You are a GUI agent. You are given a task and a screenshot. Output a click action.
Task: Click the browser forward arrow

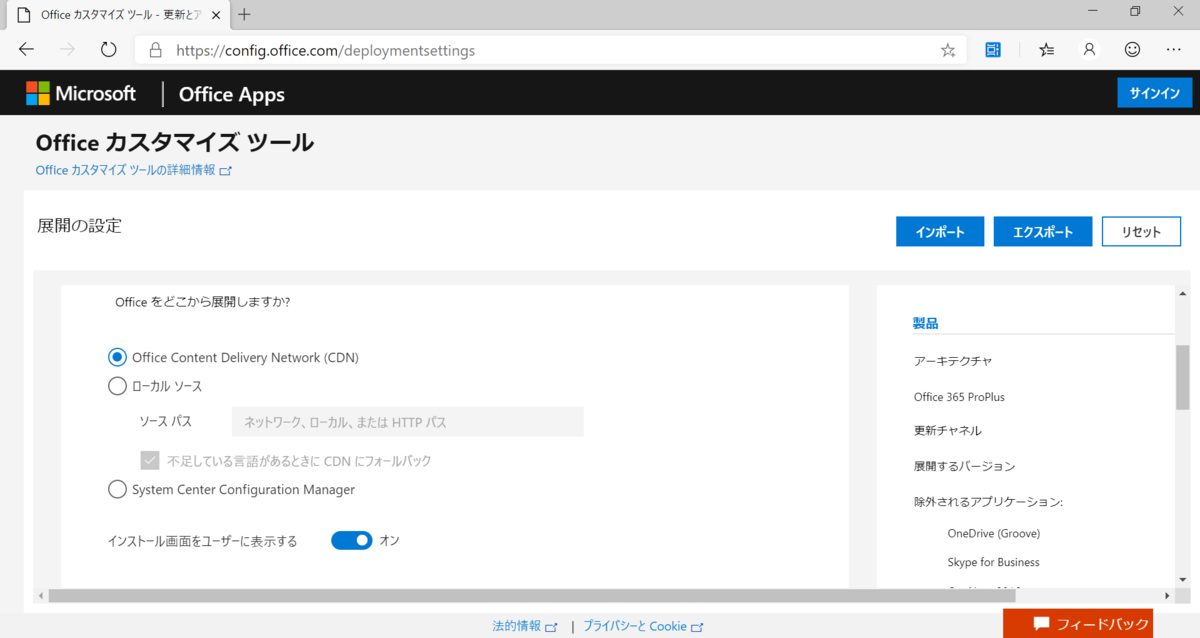click(67, 49)
